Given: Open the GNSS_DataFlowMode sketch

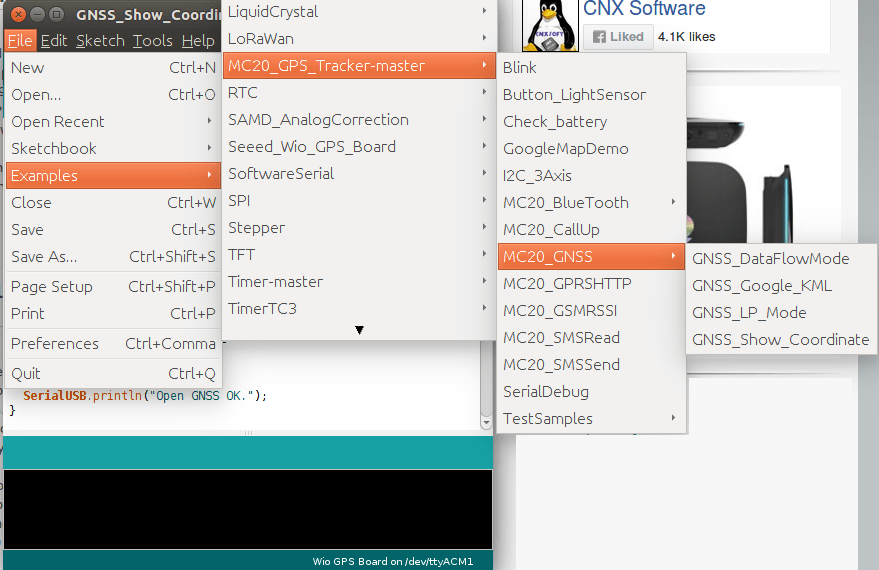Looking at the screenshot, I should pos(781,258).
